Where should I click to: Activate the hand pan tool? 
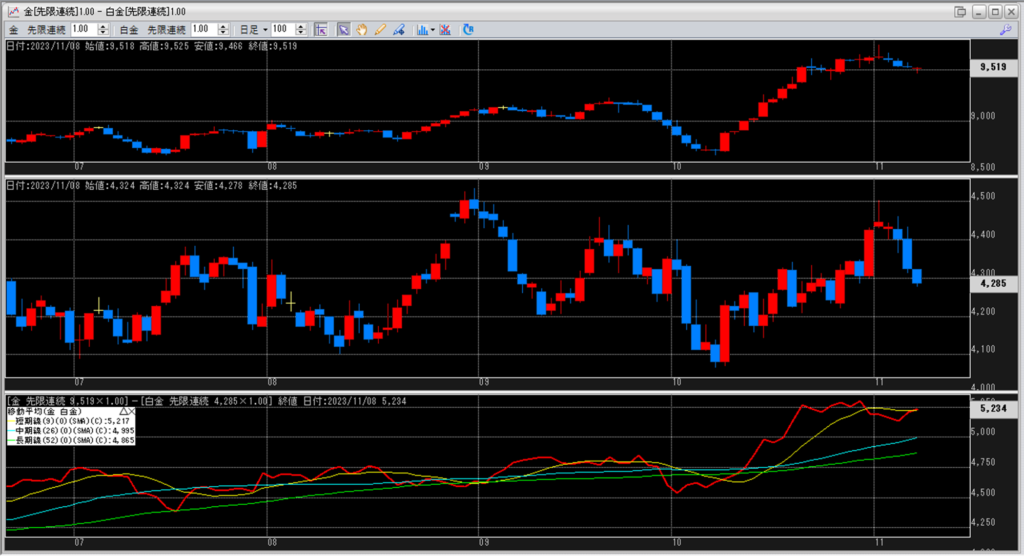tap(361, 30)
